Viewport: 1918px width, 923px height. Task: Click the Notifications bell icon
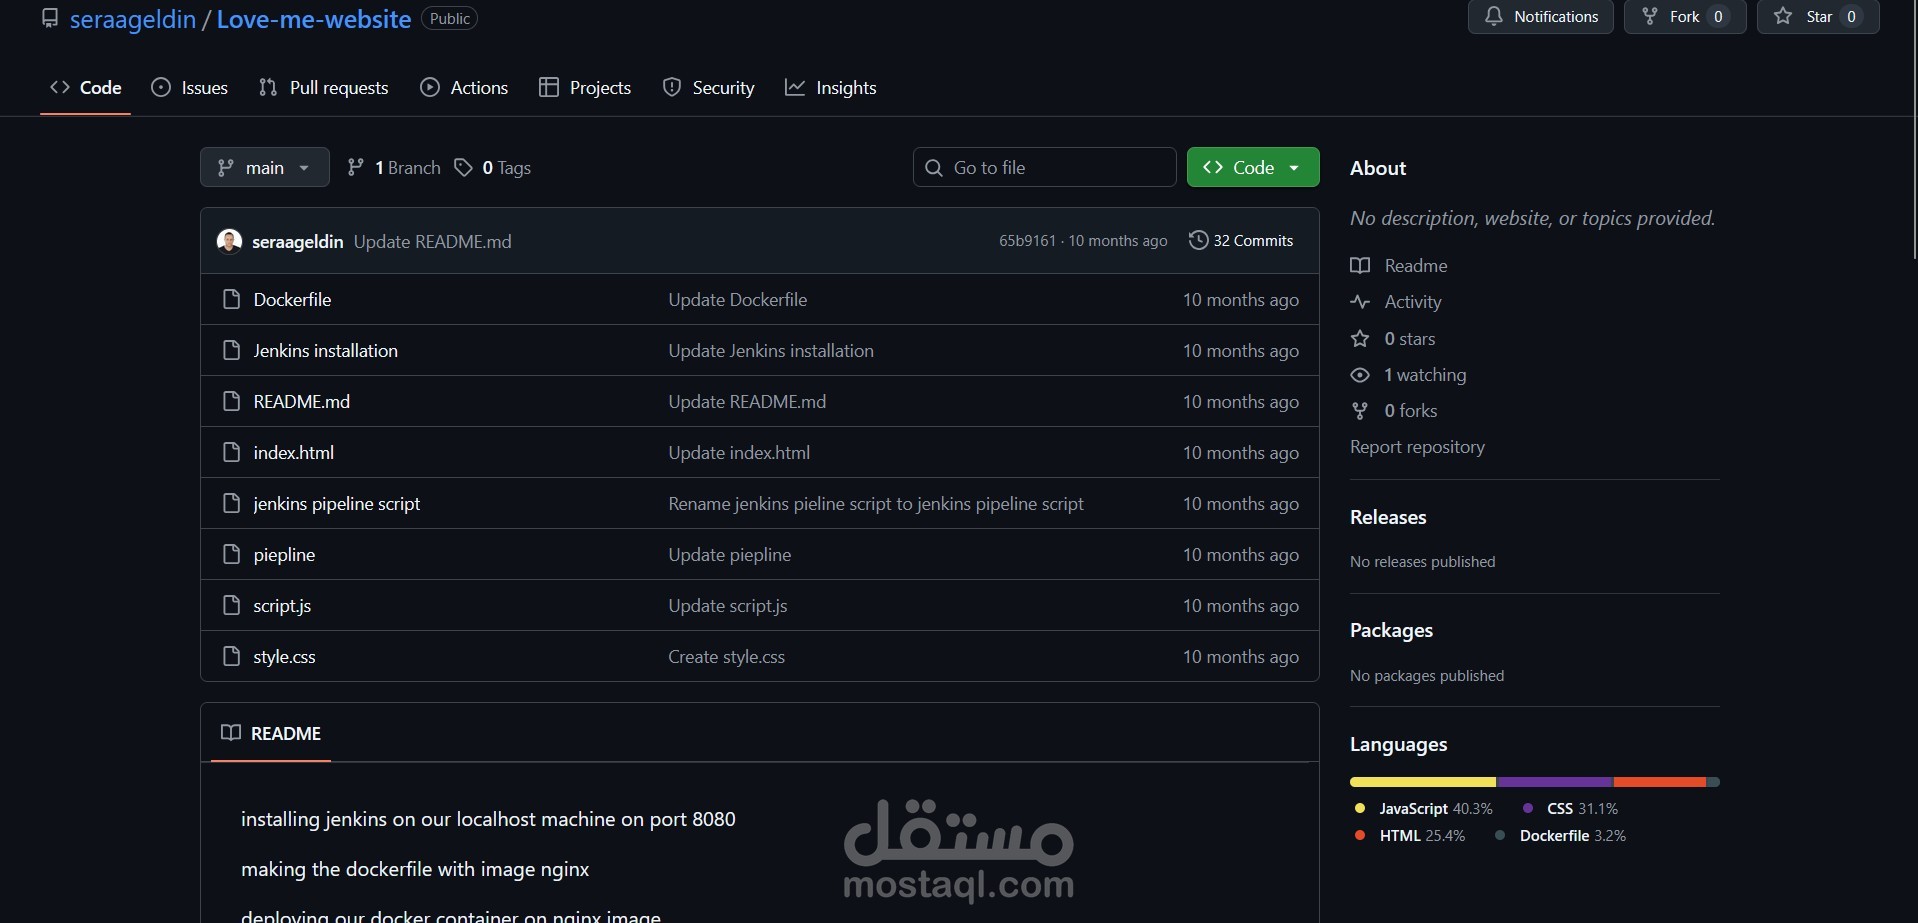1493,16
